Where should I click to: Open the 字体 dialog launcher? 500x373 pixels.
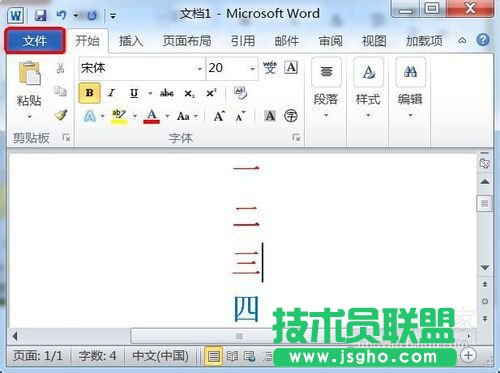296,137
